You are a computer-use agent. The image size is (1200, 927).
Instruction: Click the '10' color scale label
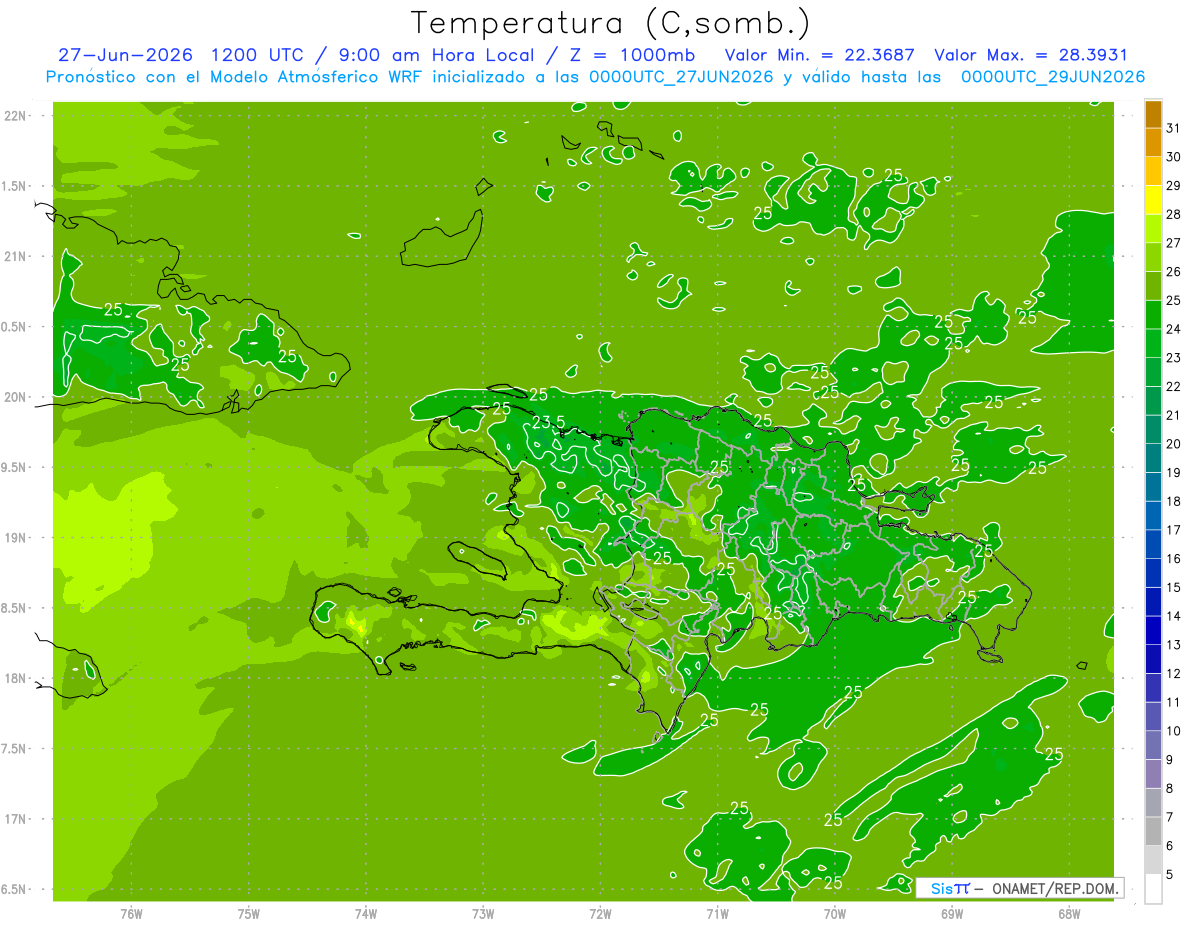pos(1174,731)
